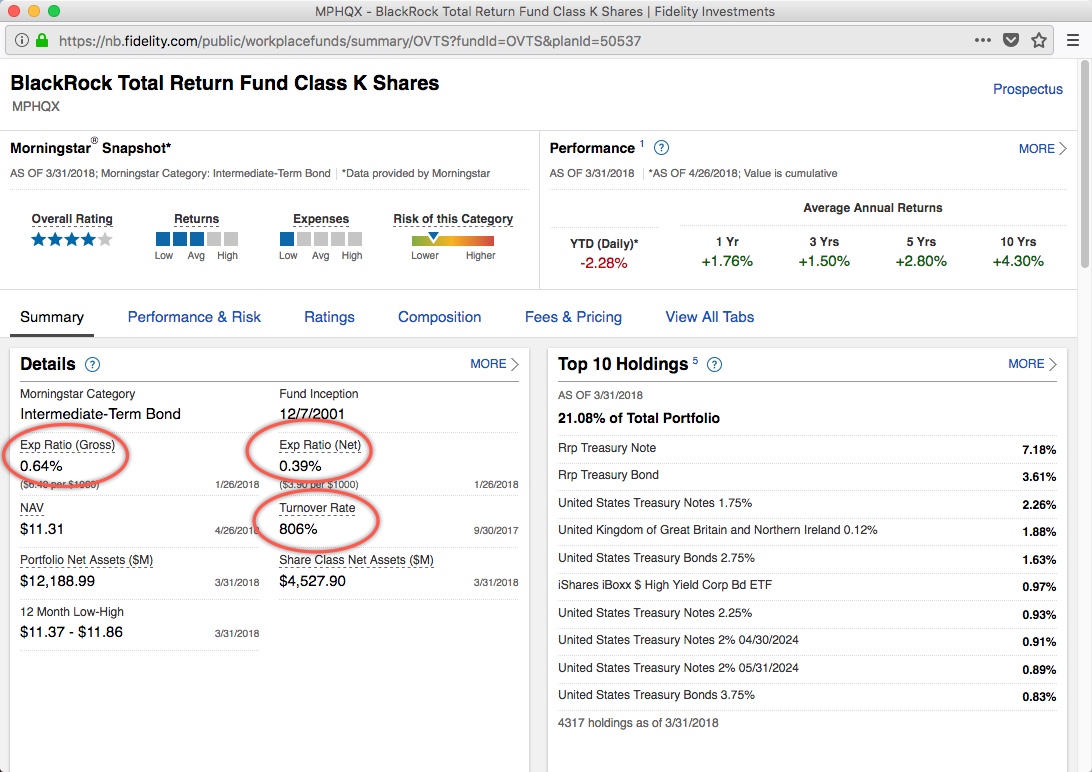The width and height of the screenshot is (1092, 772).
Task: Click the Expenses rating label
Action: pyautogui.click(x=320, y=219)
